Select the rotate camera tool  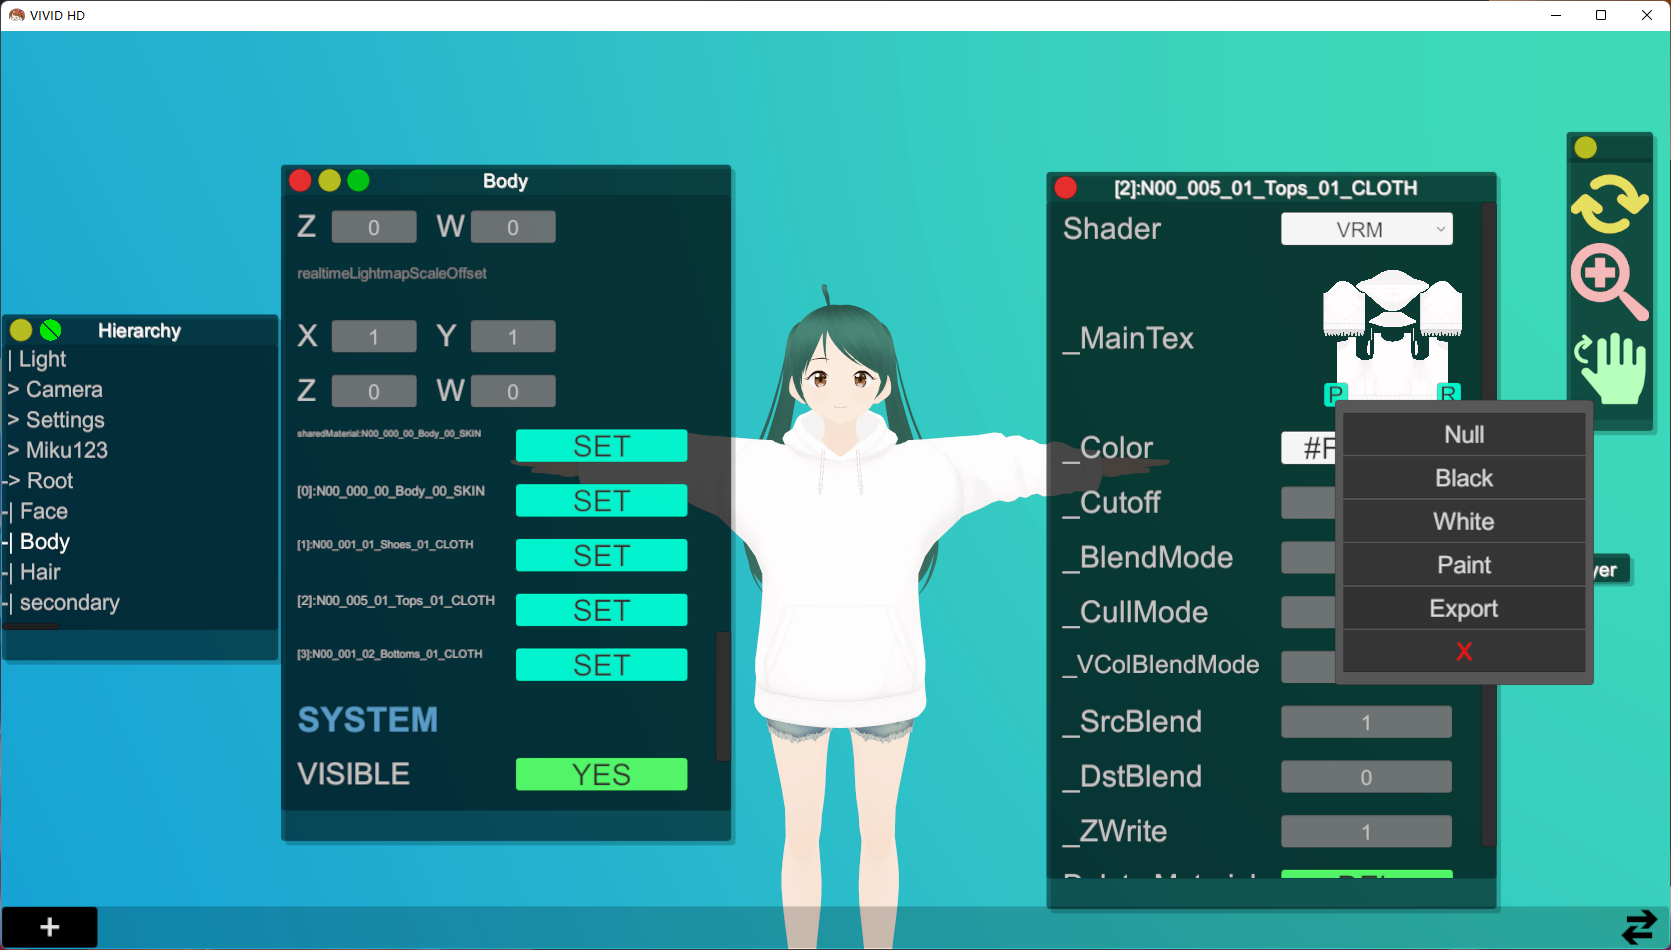coord(1609,204)
